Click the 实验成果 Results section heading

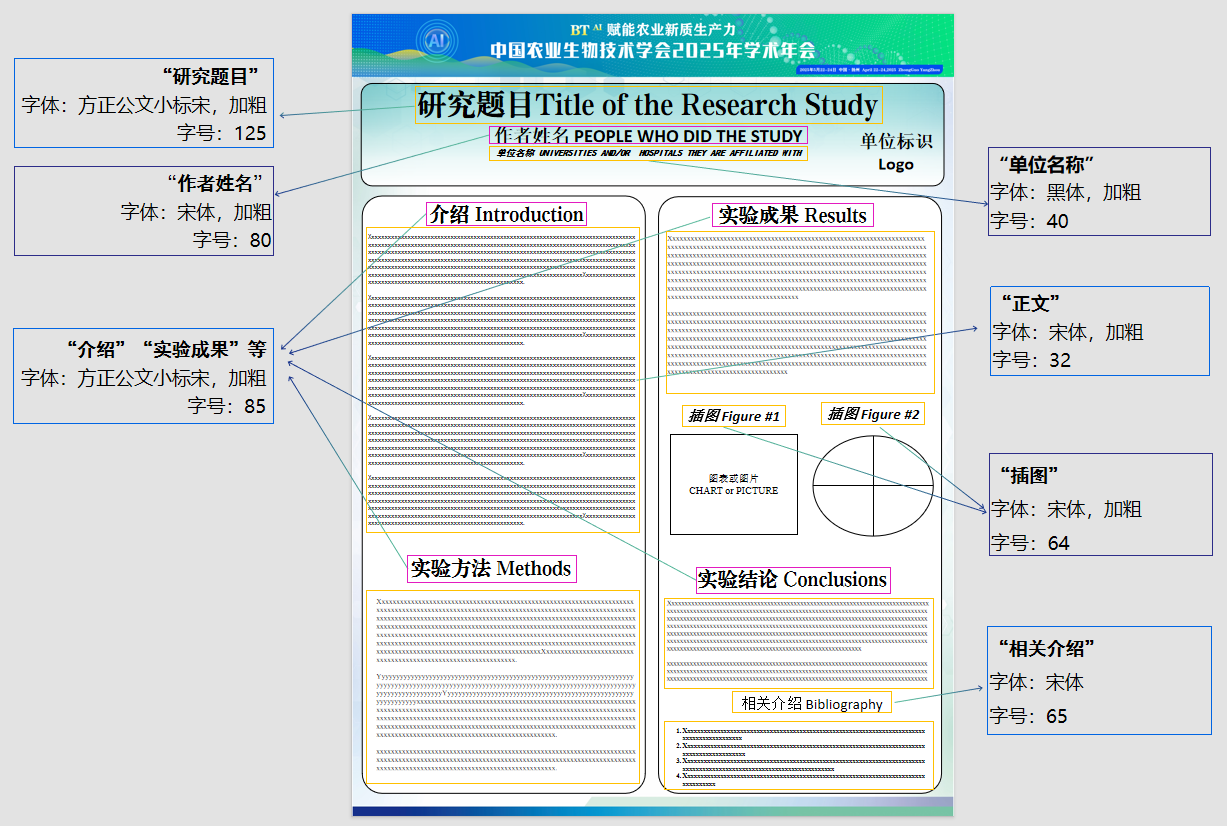point(792,215)
